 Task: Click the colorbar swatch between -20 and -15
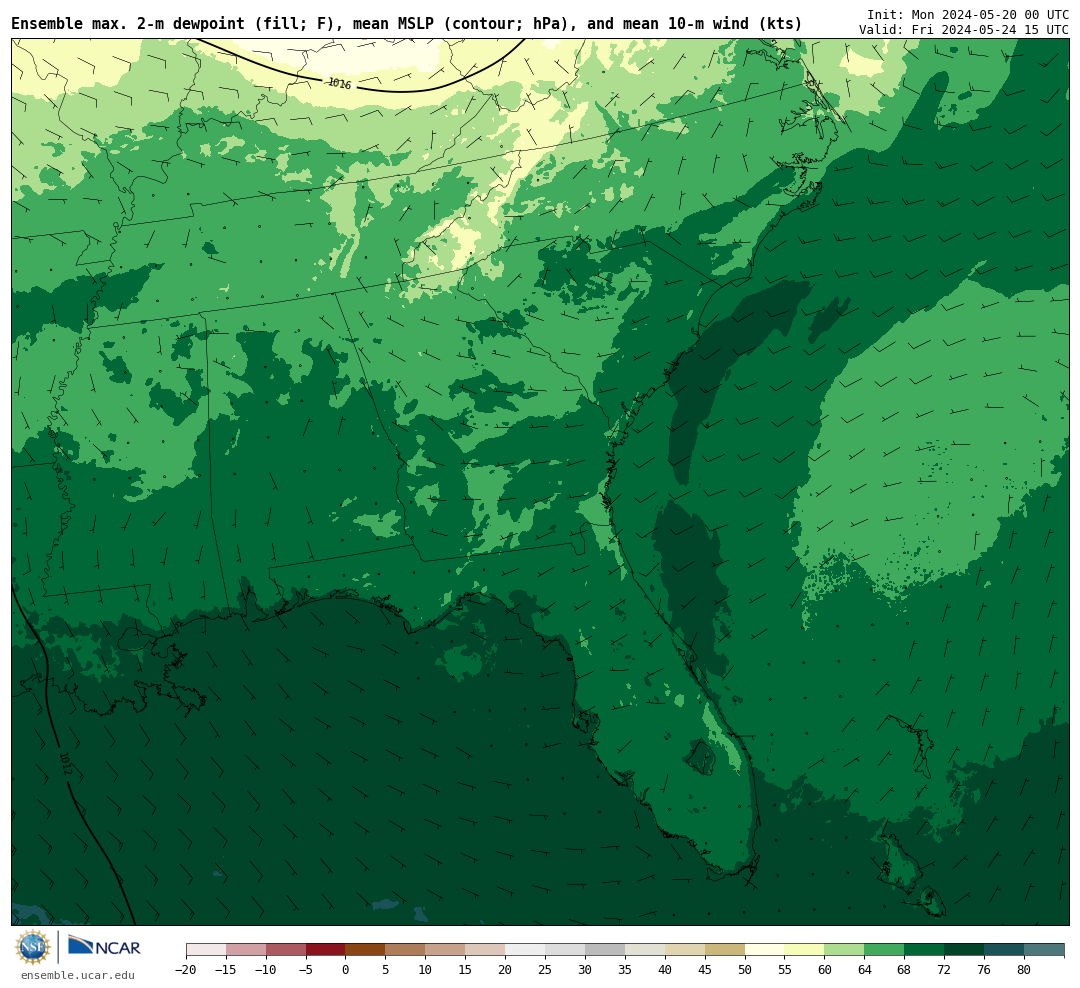(x=206, y=950)
